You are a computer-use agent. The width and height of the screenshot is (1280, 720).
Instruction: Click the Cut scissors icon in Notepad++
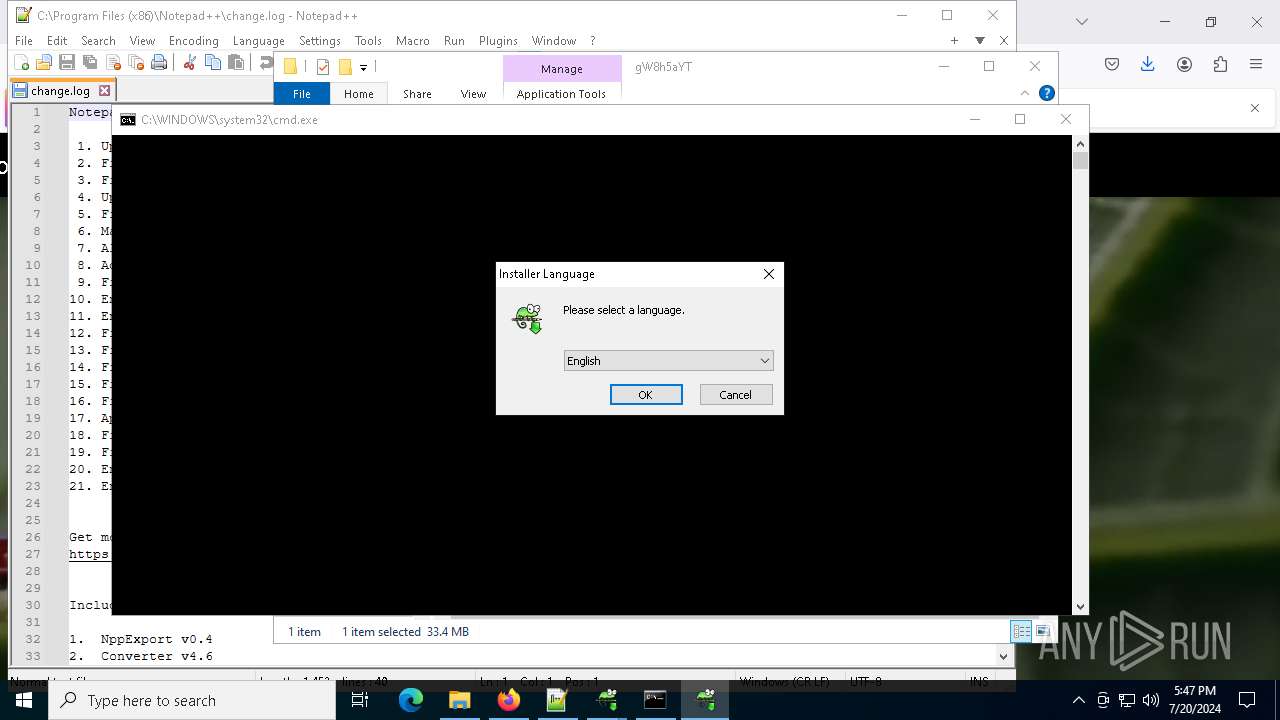[x=189, y=63]
